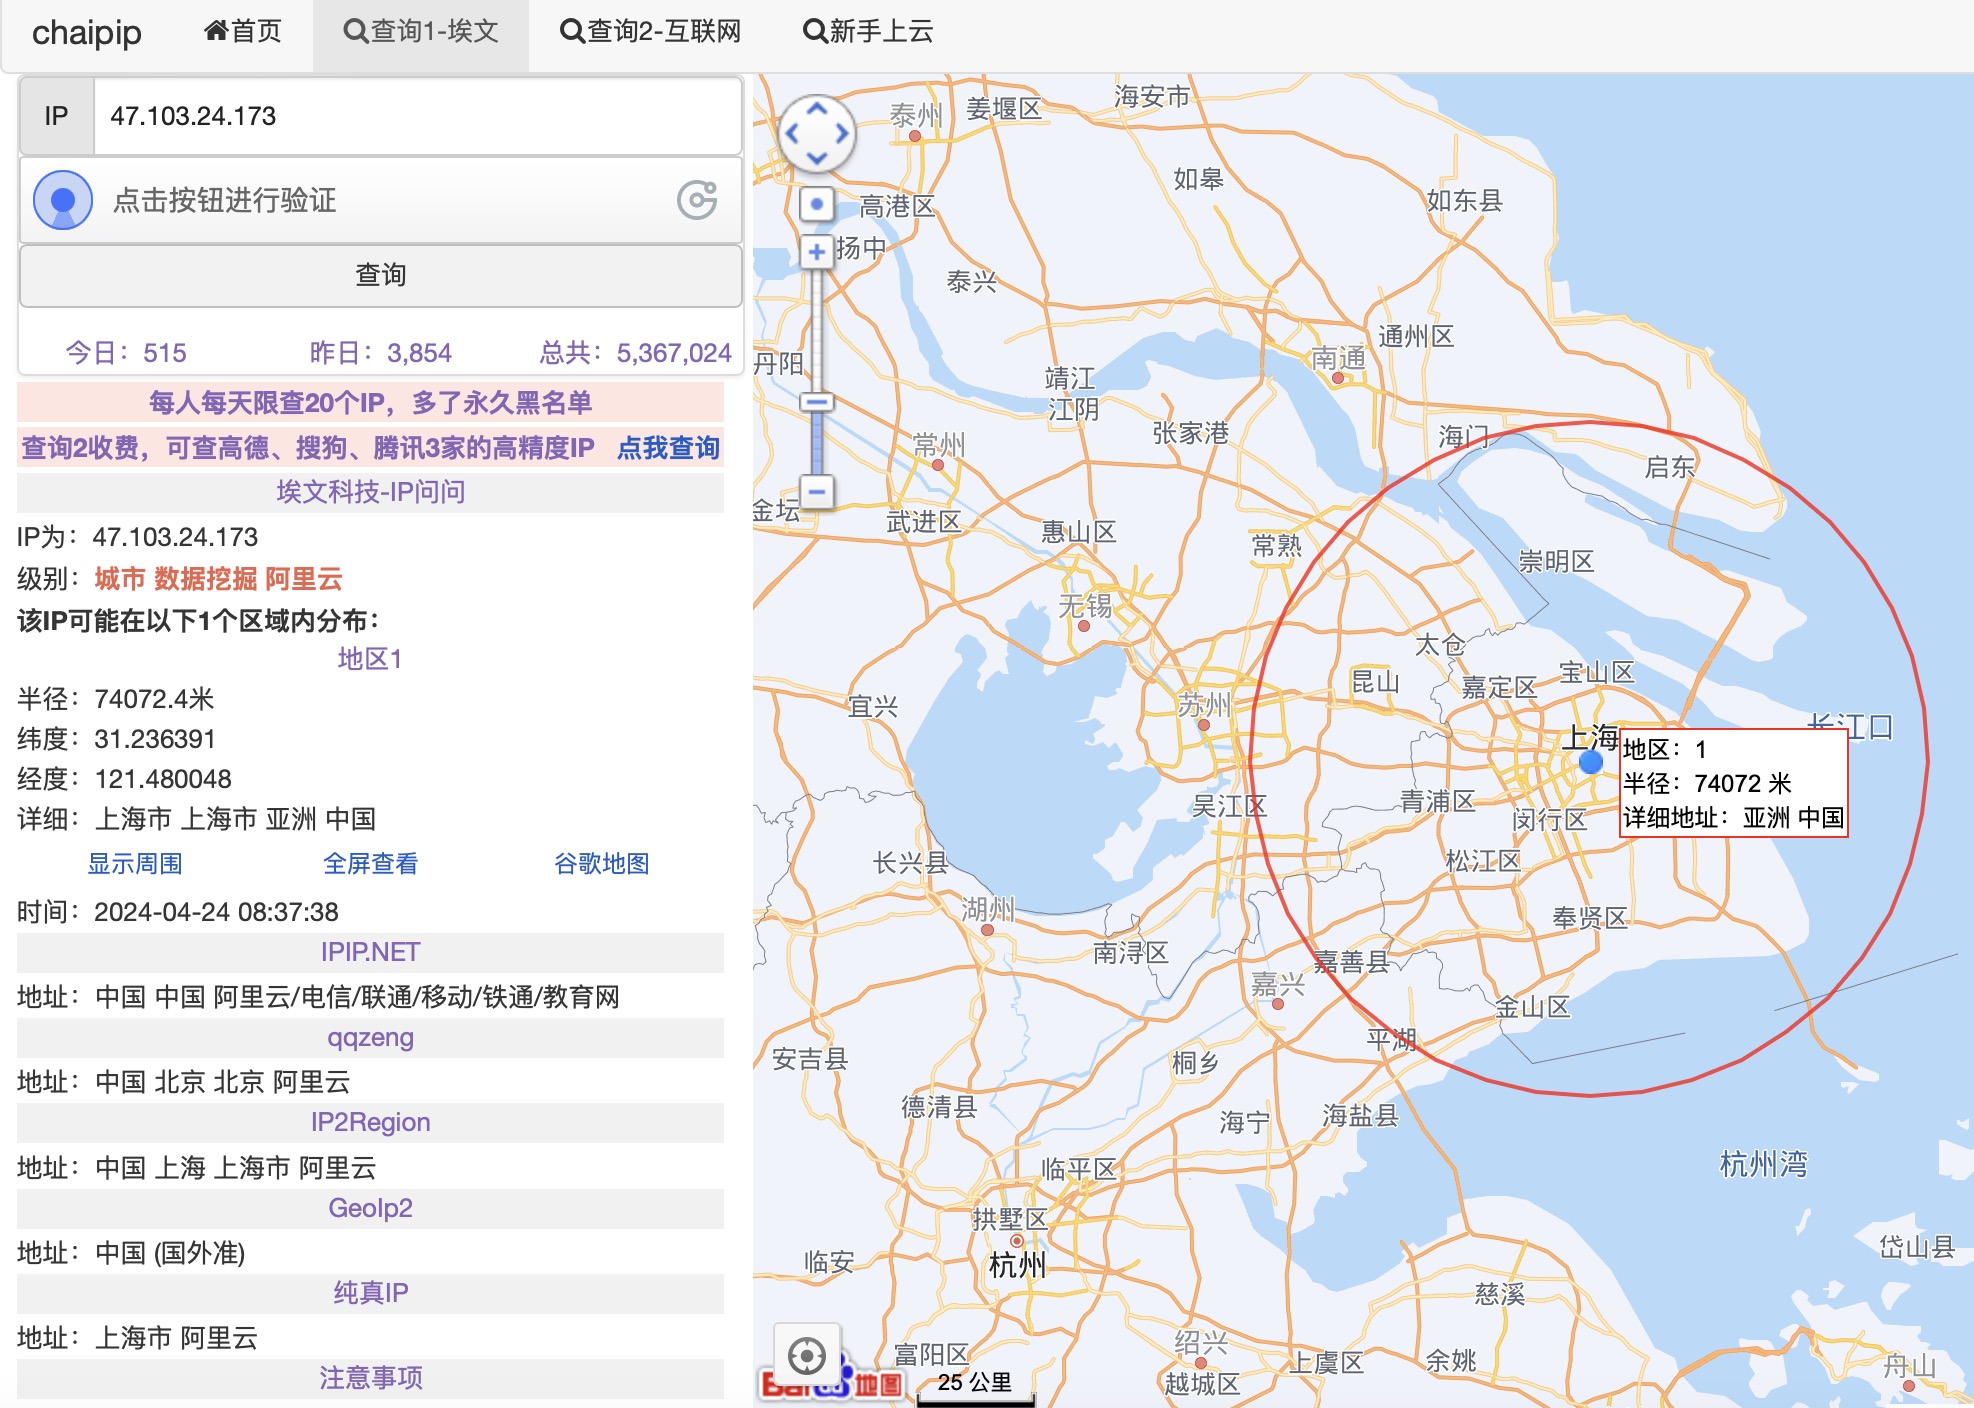
Task: Open the qqzeng source link
Action: (371, 1038)
